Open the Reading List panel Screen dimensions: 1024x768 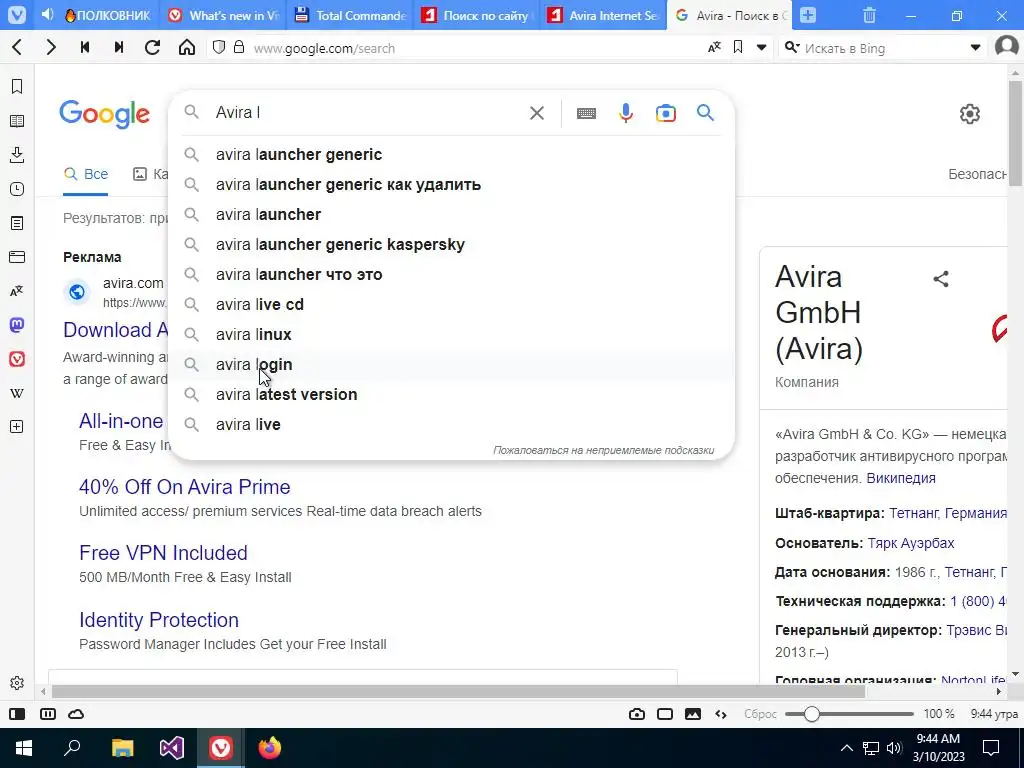click(17, 121)
